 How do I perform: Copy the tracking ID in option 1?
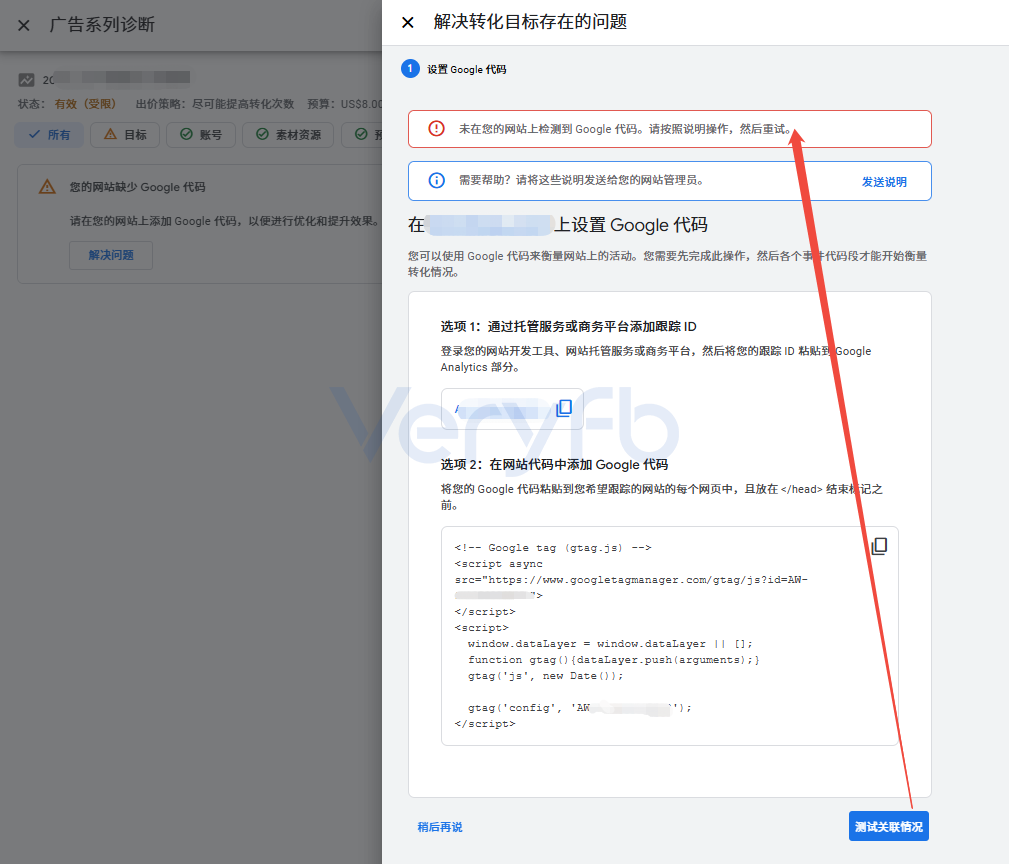[564, 408]
